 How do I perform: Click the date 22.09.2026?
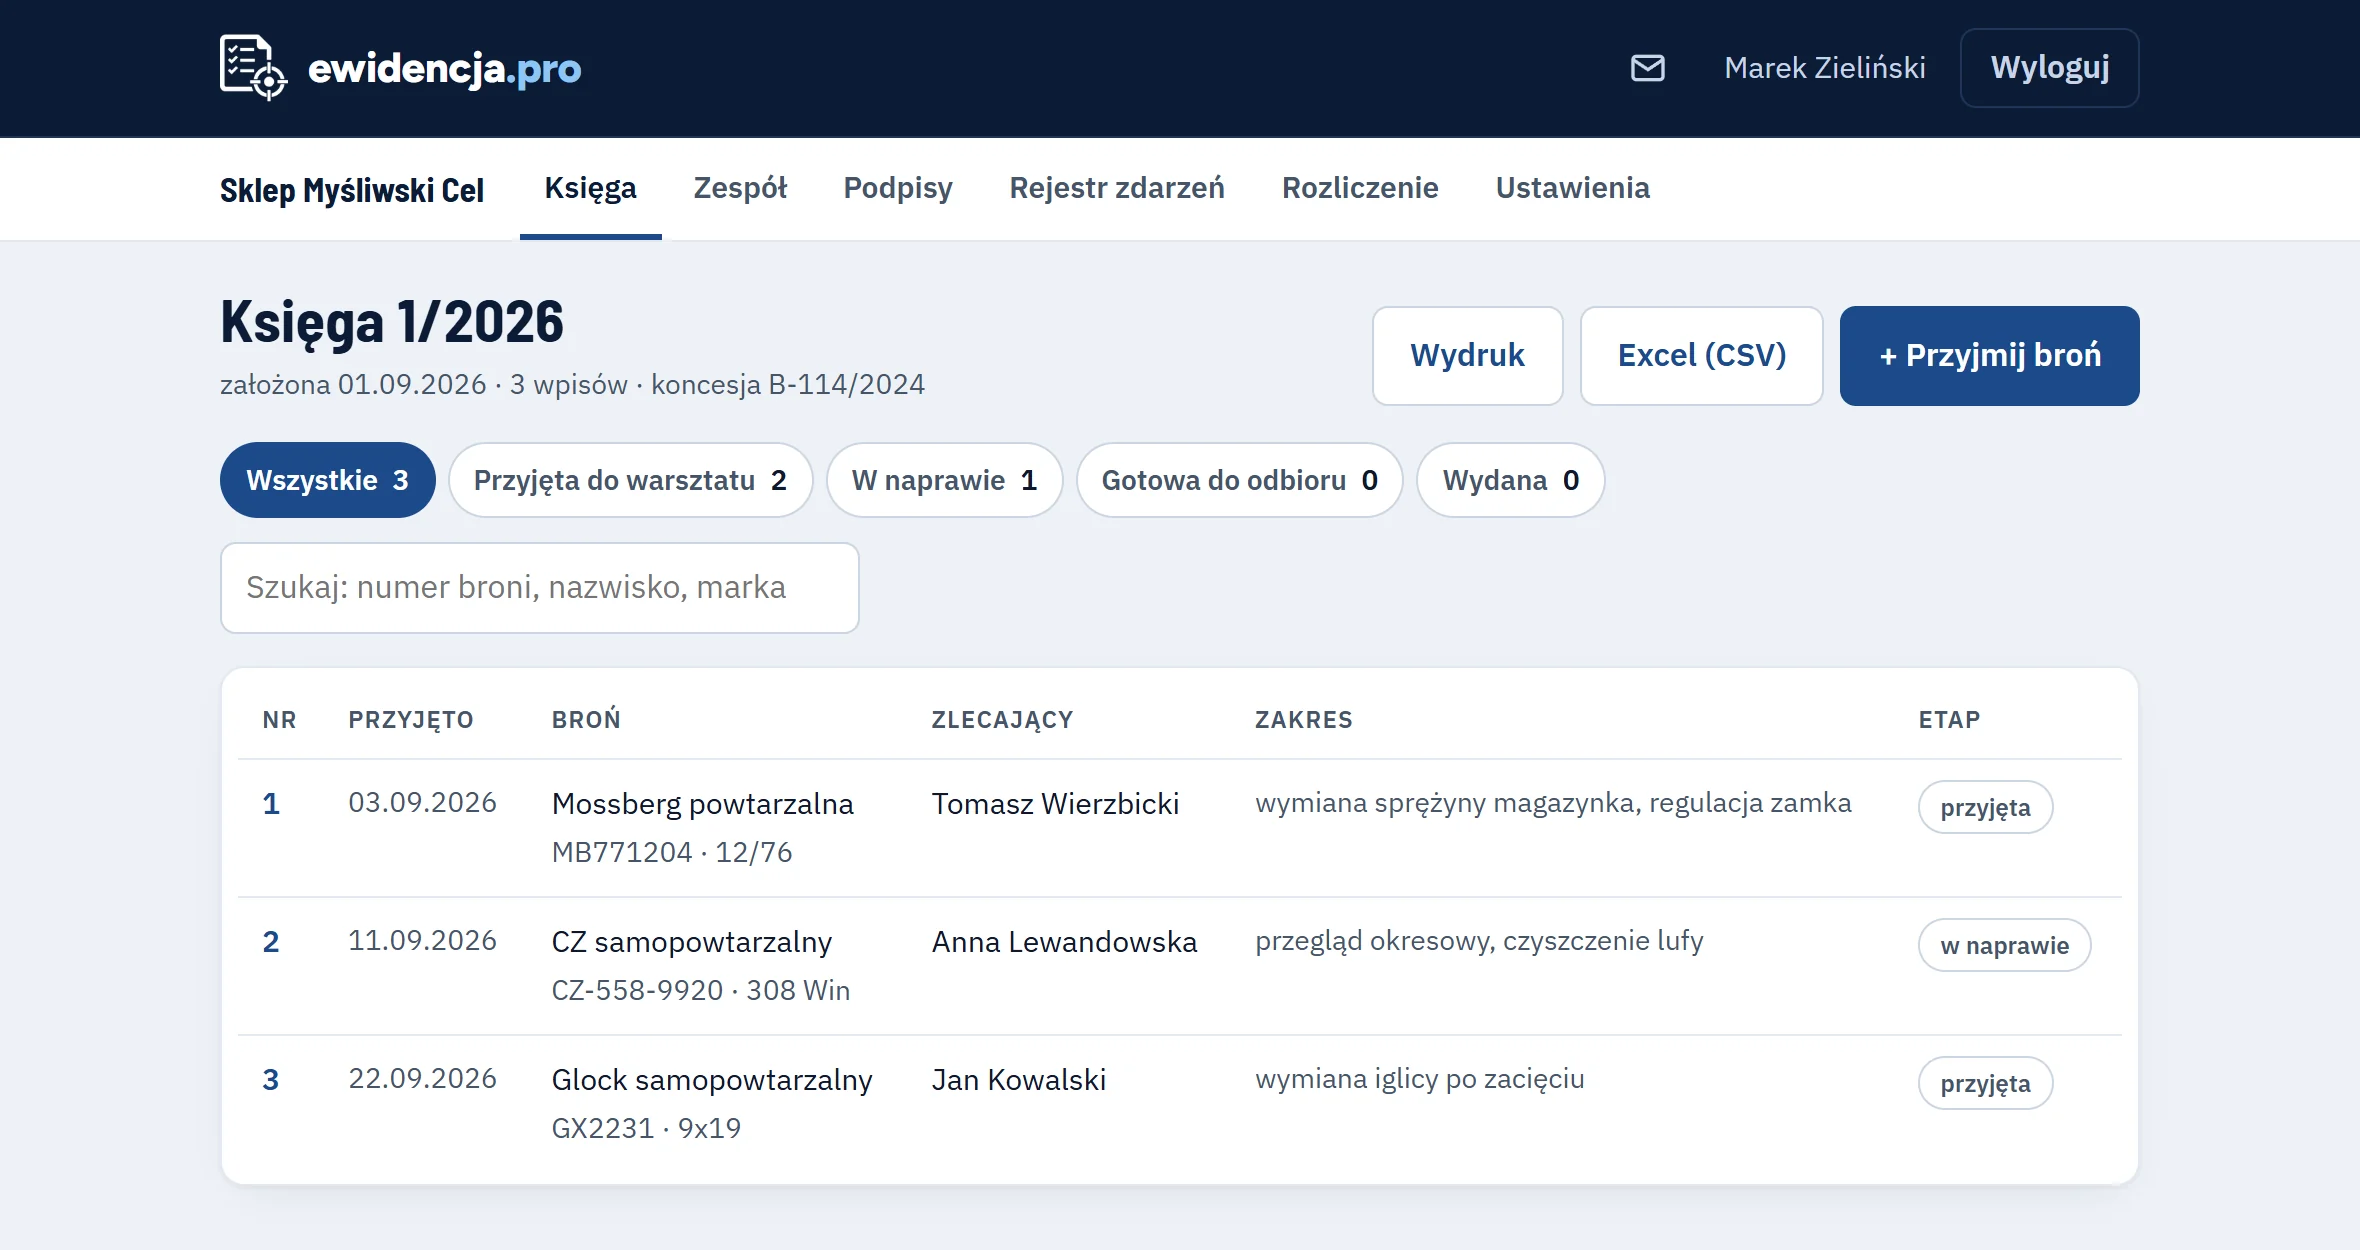click(x=422, y=1079)
